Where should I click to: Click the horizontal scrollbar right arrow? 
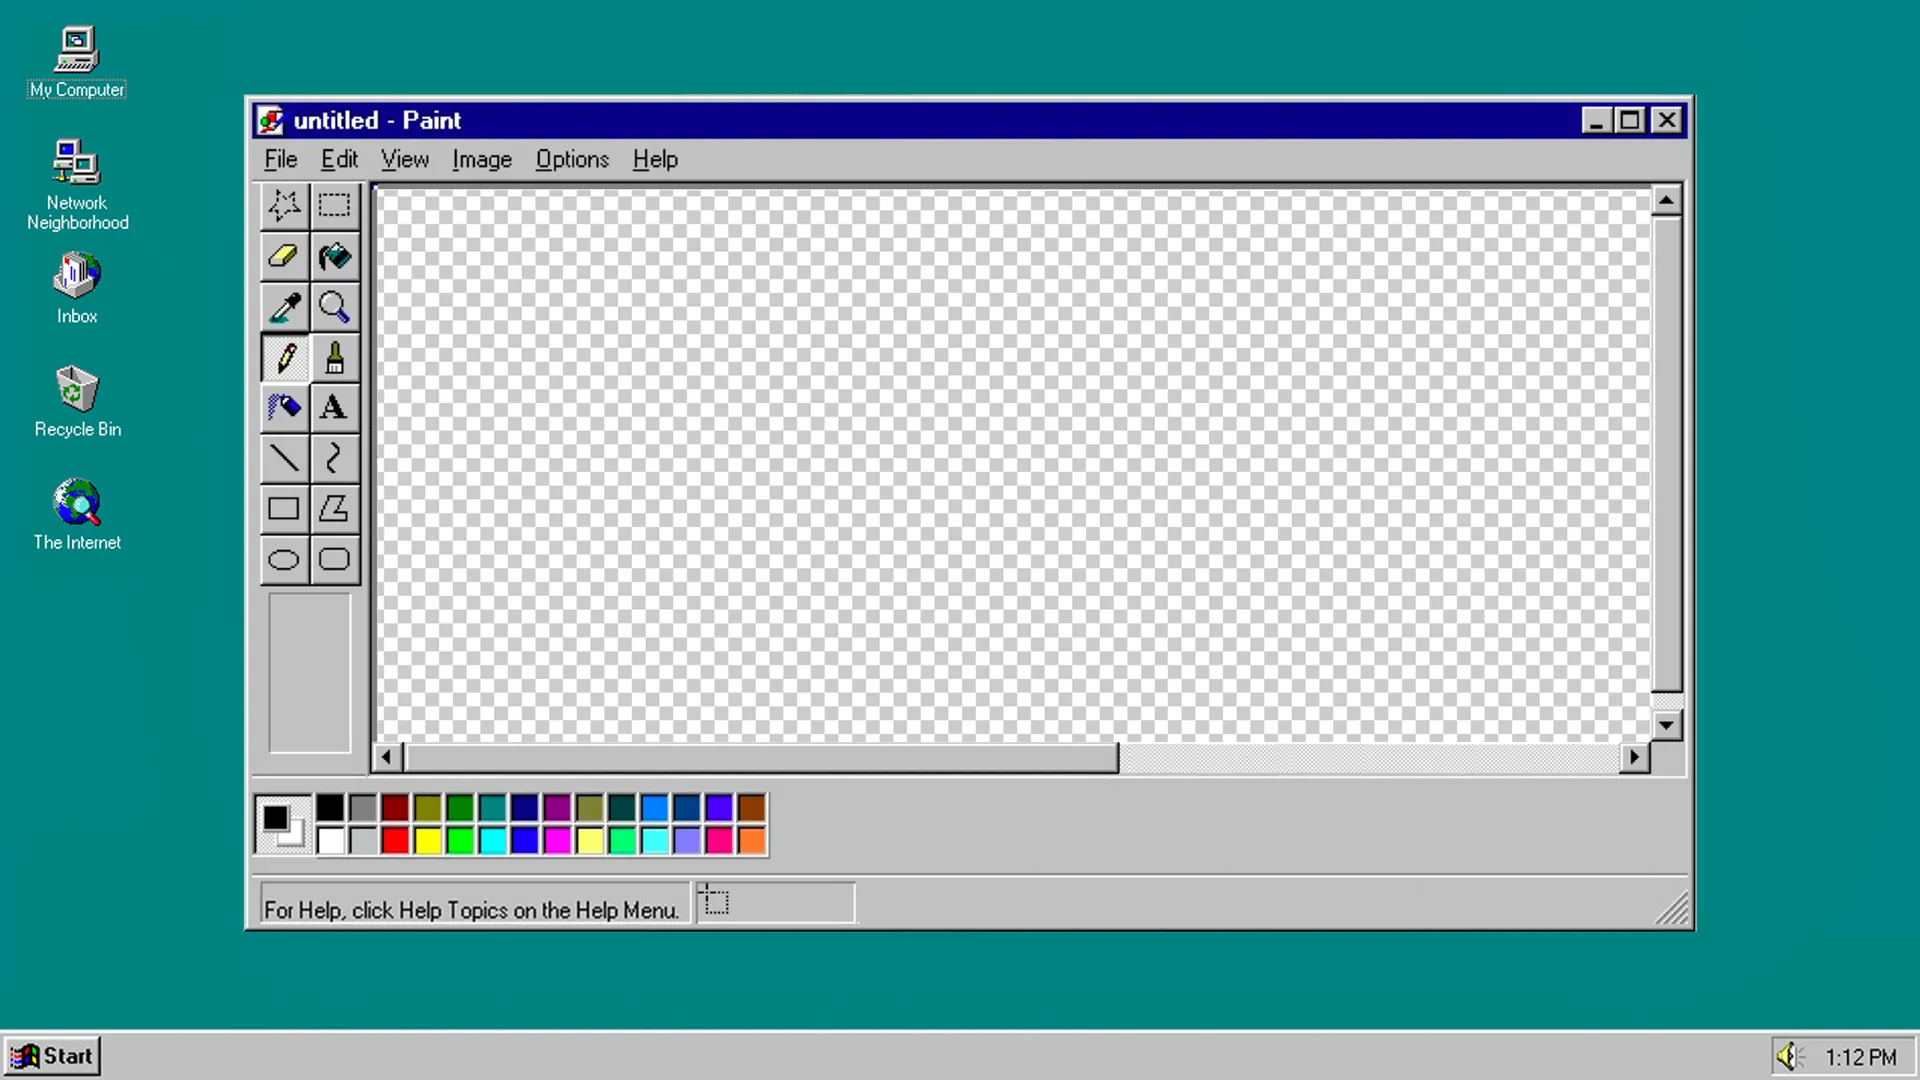point(1634,757)
